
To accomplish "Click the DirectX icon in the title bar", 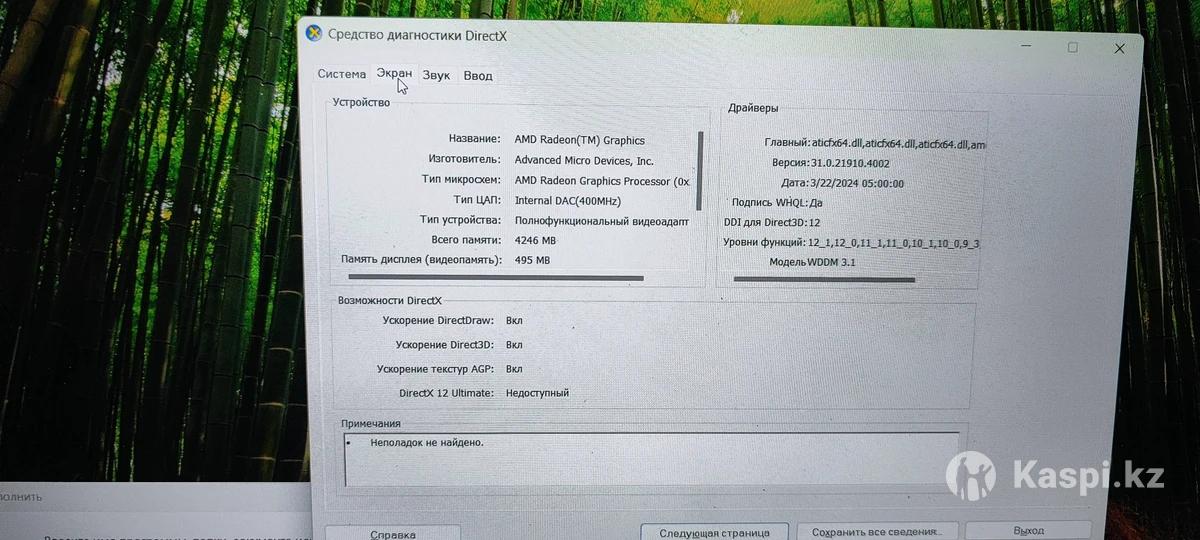I will pos(314,34).
